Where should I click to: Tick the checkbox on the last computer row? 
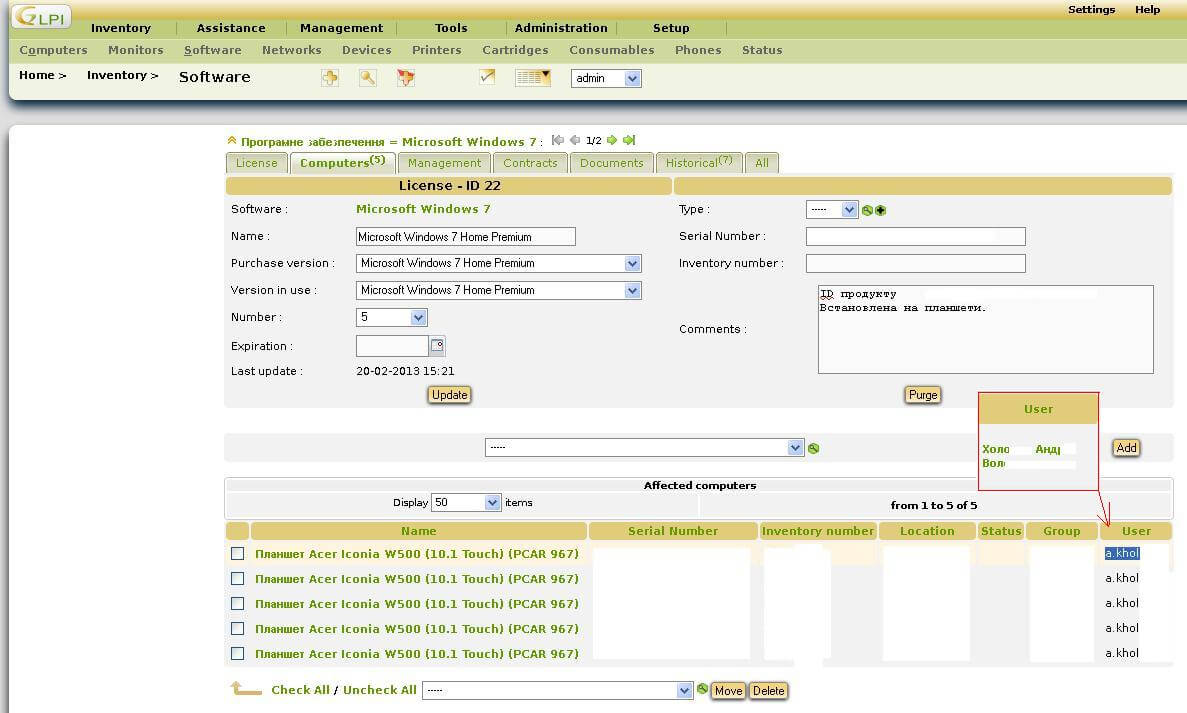coord(237,653)
